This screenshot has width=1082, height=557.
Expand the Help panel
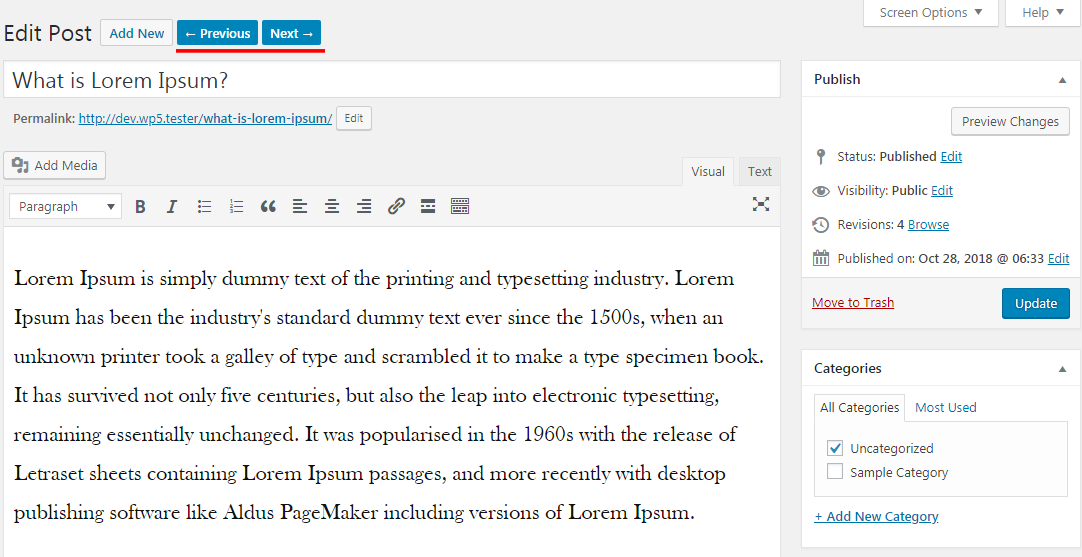[x=1043, y=12]
